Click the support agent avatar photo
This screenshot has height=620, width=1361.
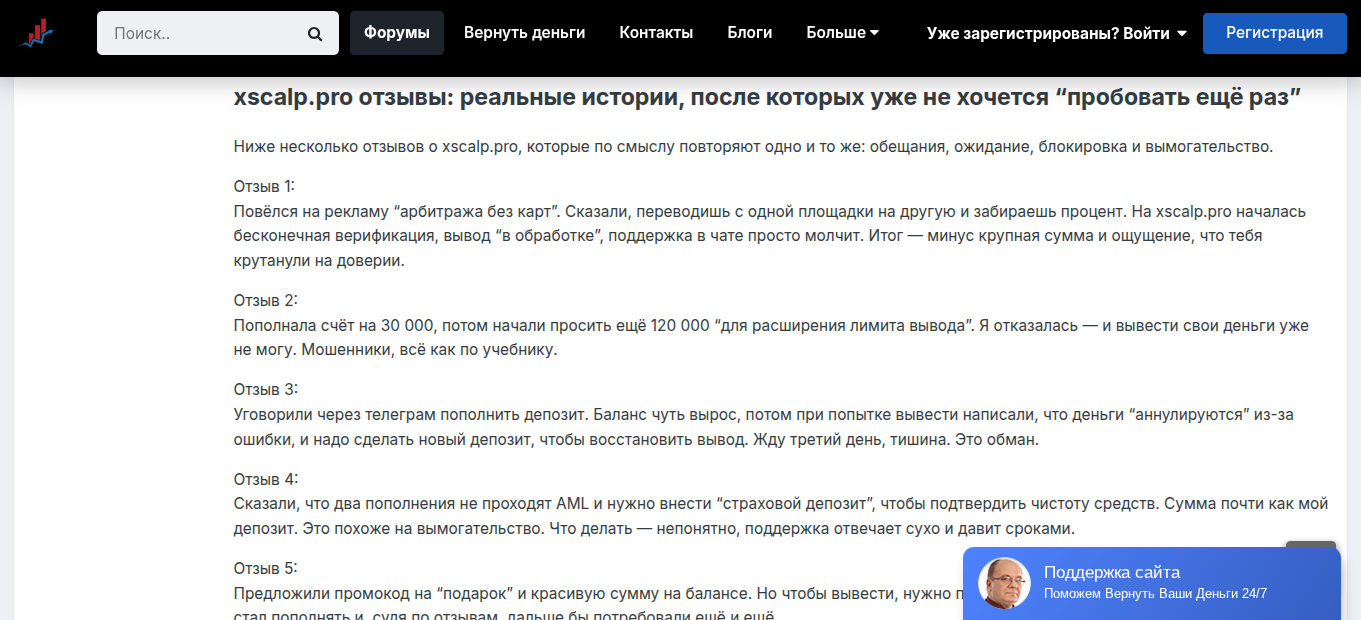tap(1004, 583)
